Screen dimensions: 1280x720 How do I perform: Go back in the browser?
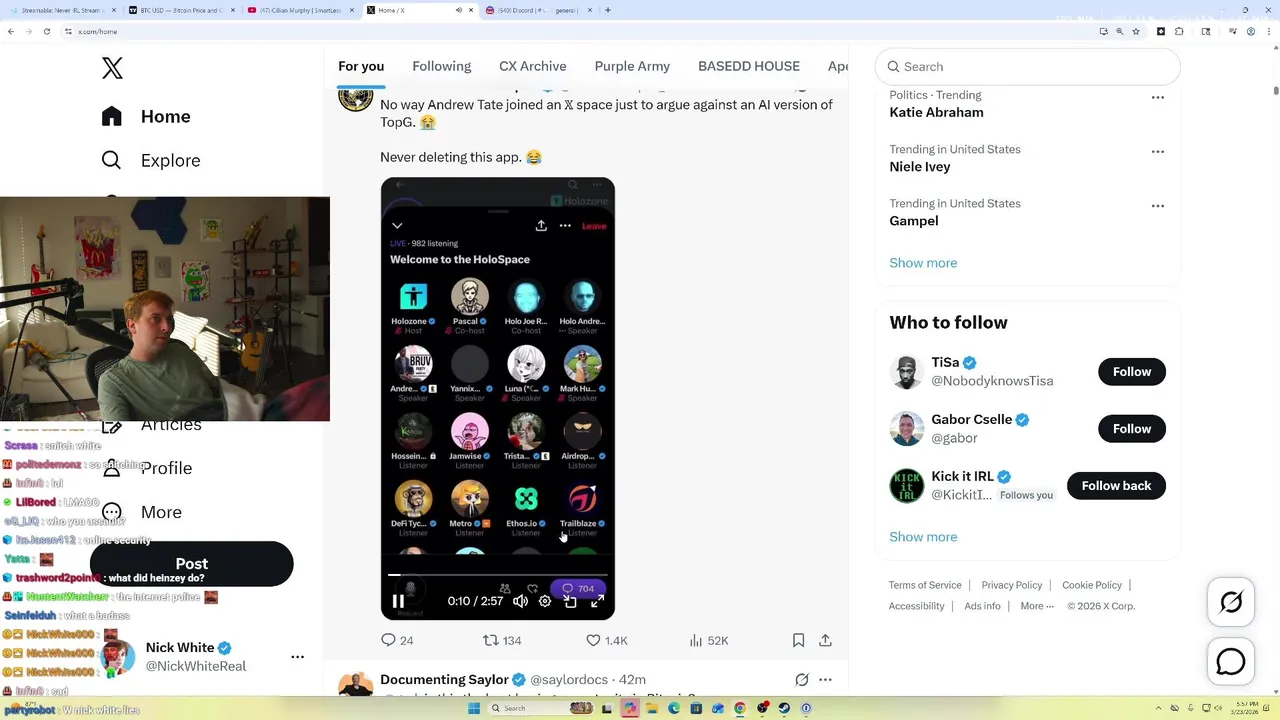pyautogui.click(x=11, y=31)
